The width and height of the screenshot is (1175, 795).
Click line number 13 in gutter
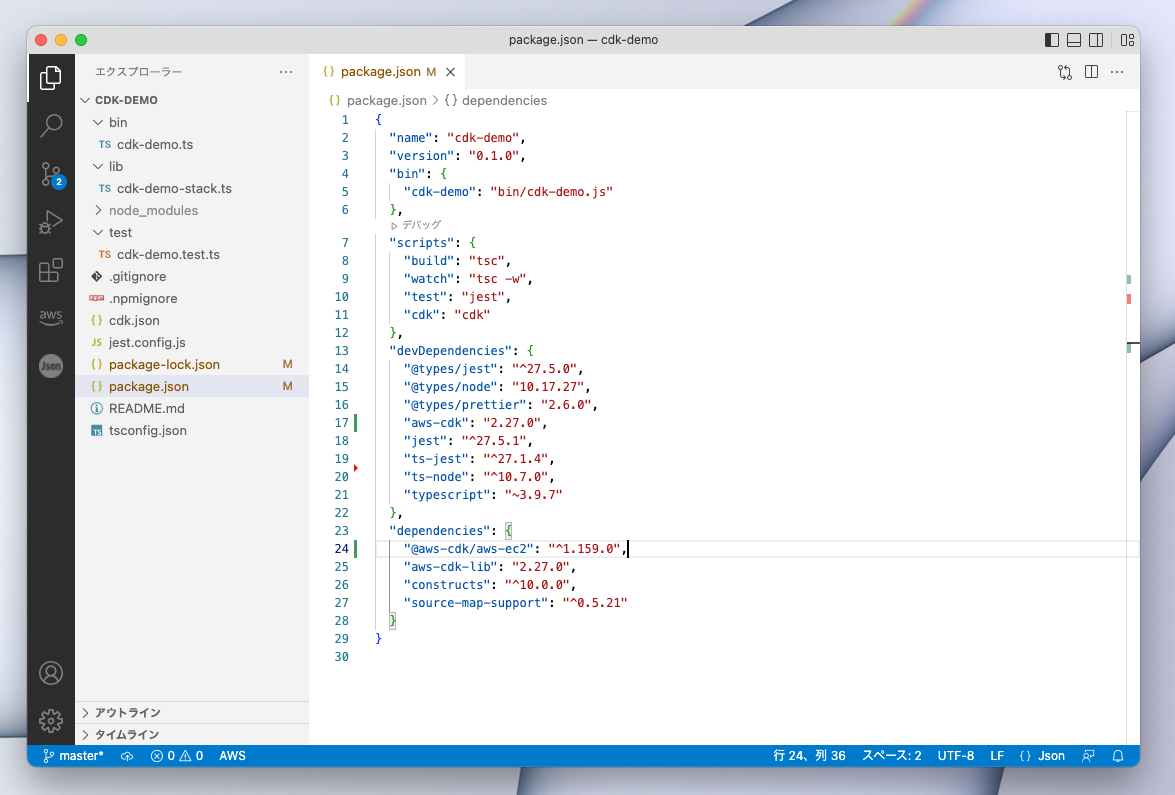(x=342, y=351)
